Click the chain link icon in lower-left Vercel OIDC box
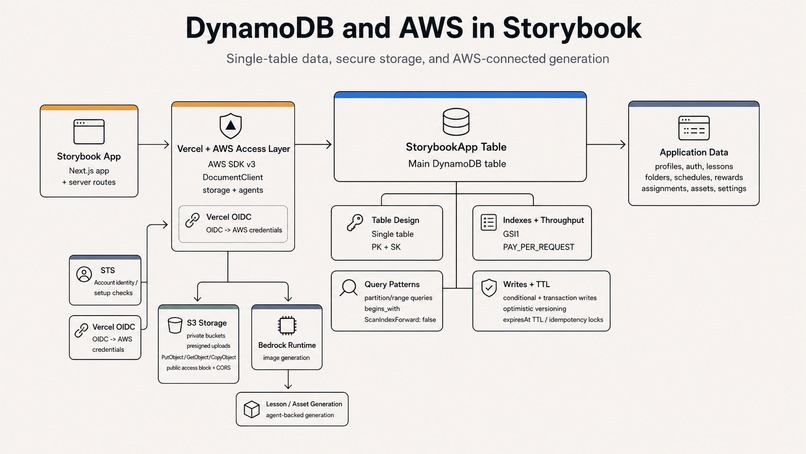The height and width of the screenshot is (454, 806). [81, 330]
